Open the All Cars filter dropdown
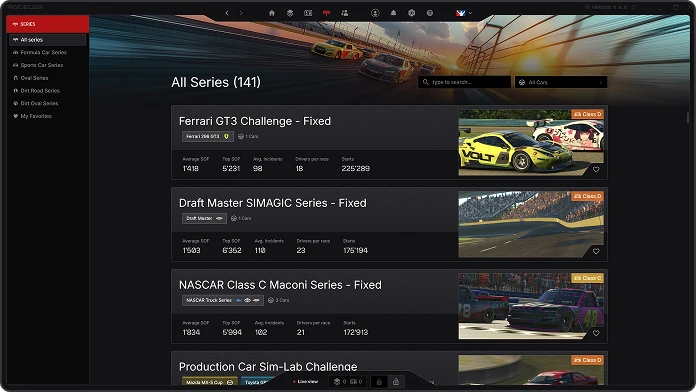696x392 pixels. [x=561, y=82]
